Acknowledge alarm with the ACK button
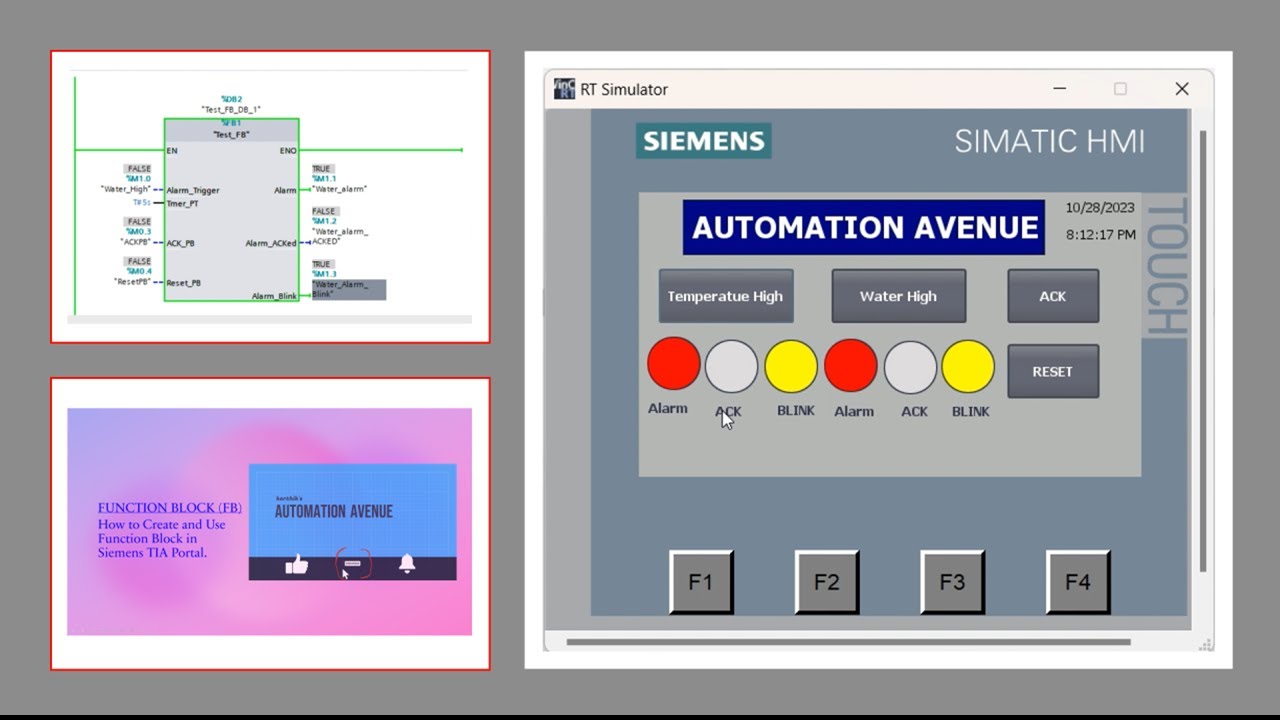The width and height of the screenshot is (1280, 720). [x=1053, y=296]
